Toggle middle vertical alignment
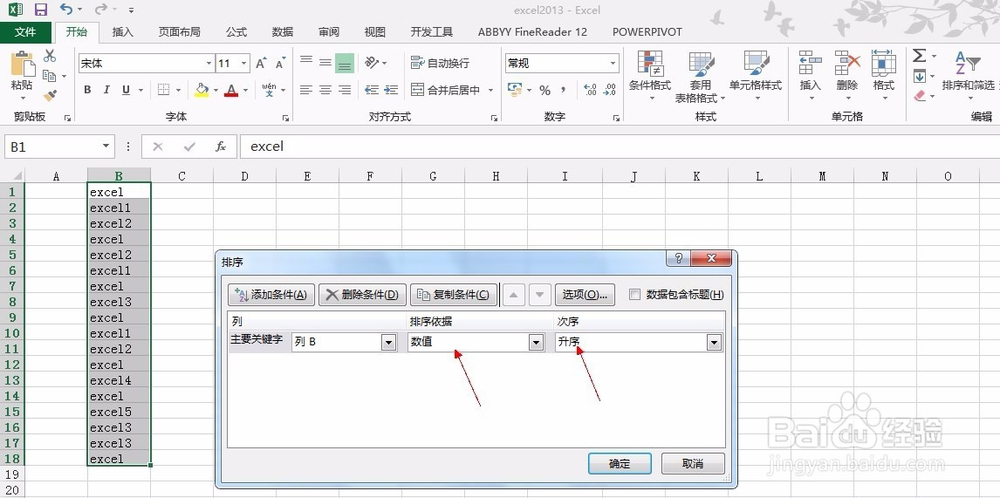Viewport: 1000px width, 498px height. pos(325,63)
